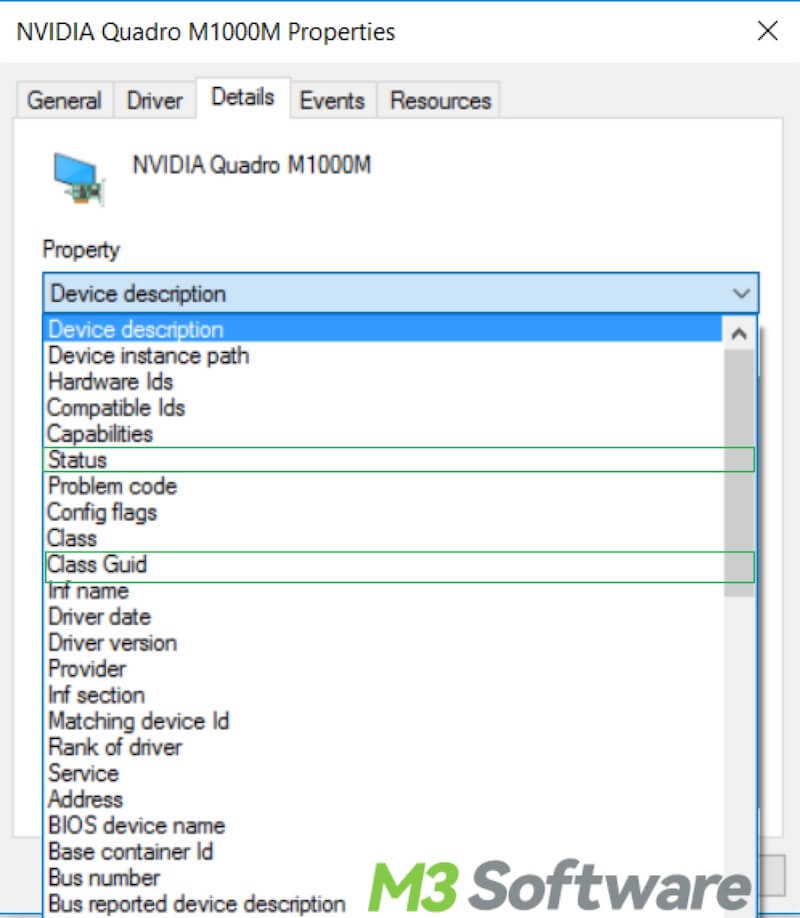Image resolution: width=800 pixels, height=918 pixels.
Task: Click the display adapter device icon
Action: tap(79, 179)
